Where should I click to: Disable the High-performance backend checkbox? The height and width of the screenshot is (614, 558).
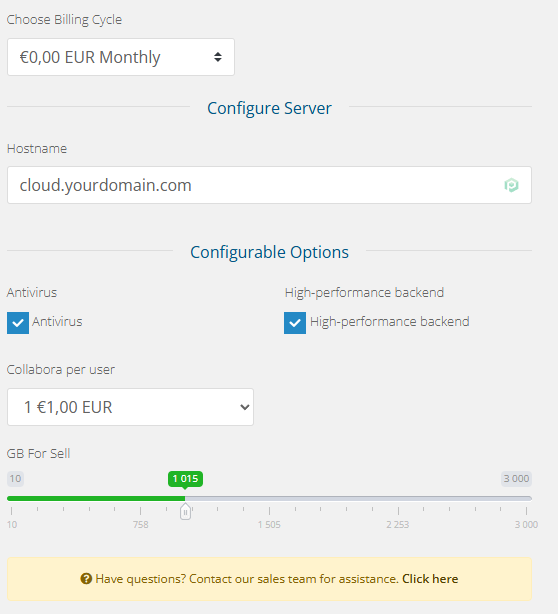click(x=295, y=323)
